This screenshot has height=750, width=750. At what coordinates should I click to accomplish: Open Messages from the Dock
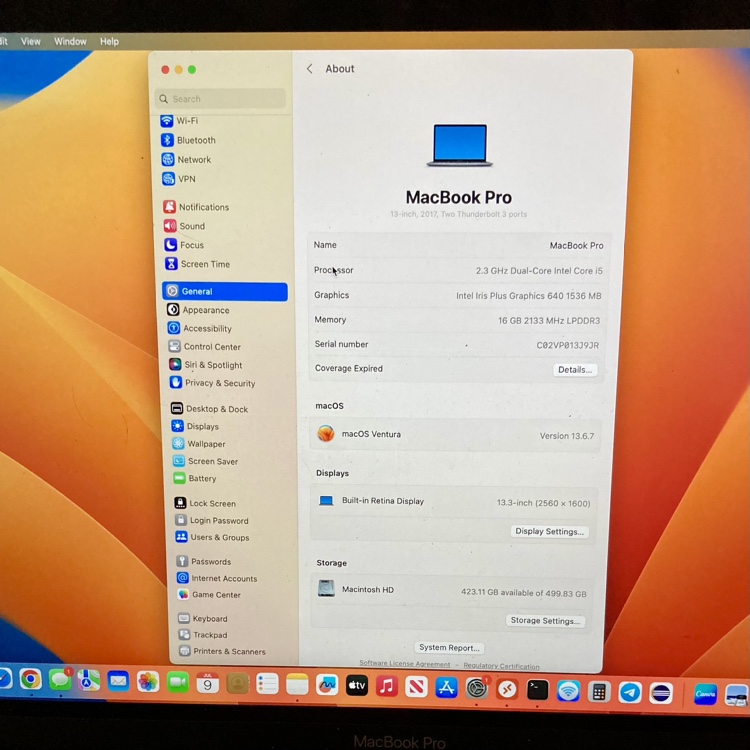click(x=60, y=680)
